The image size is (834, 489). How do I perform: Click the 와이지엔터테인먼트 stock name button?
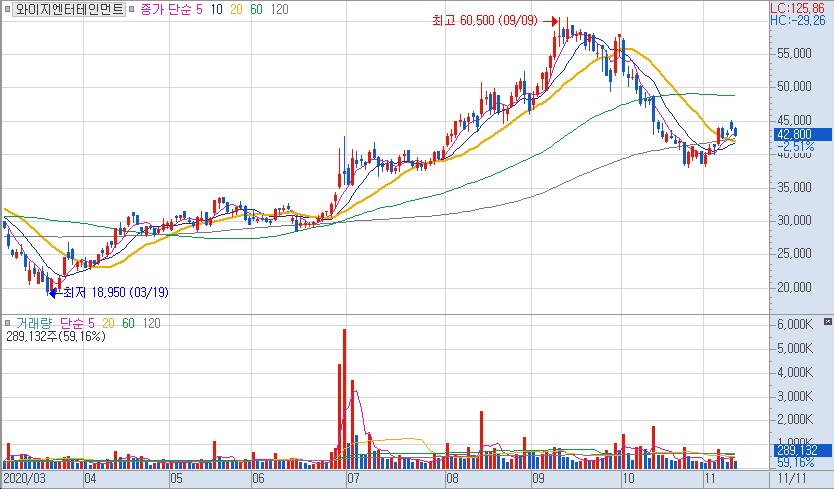69,9
